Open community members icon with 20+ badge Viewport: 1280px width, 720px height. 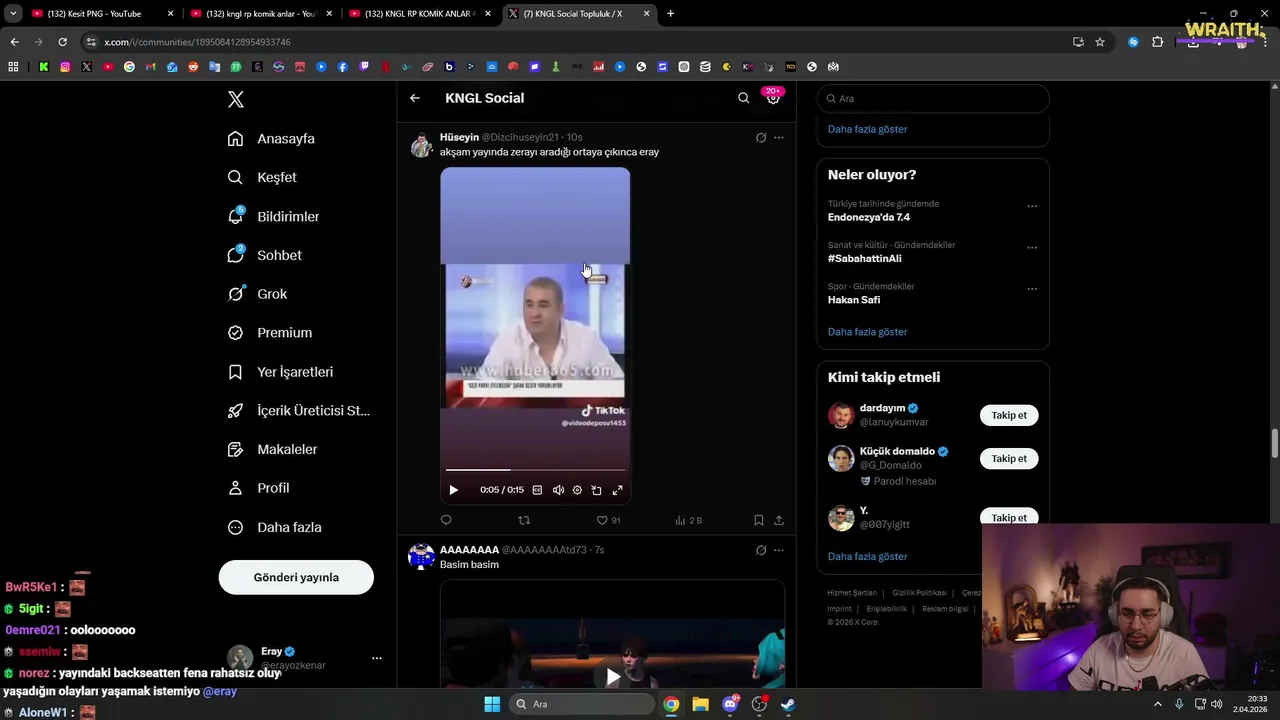[x=773, y=97]
